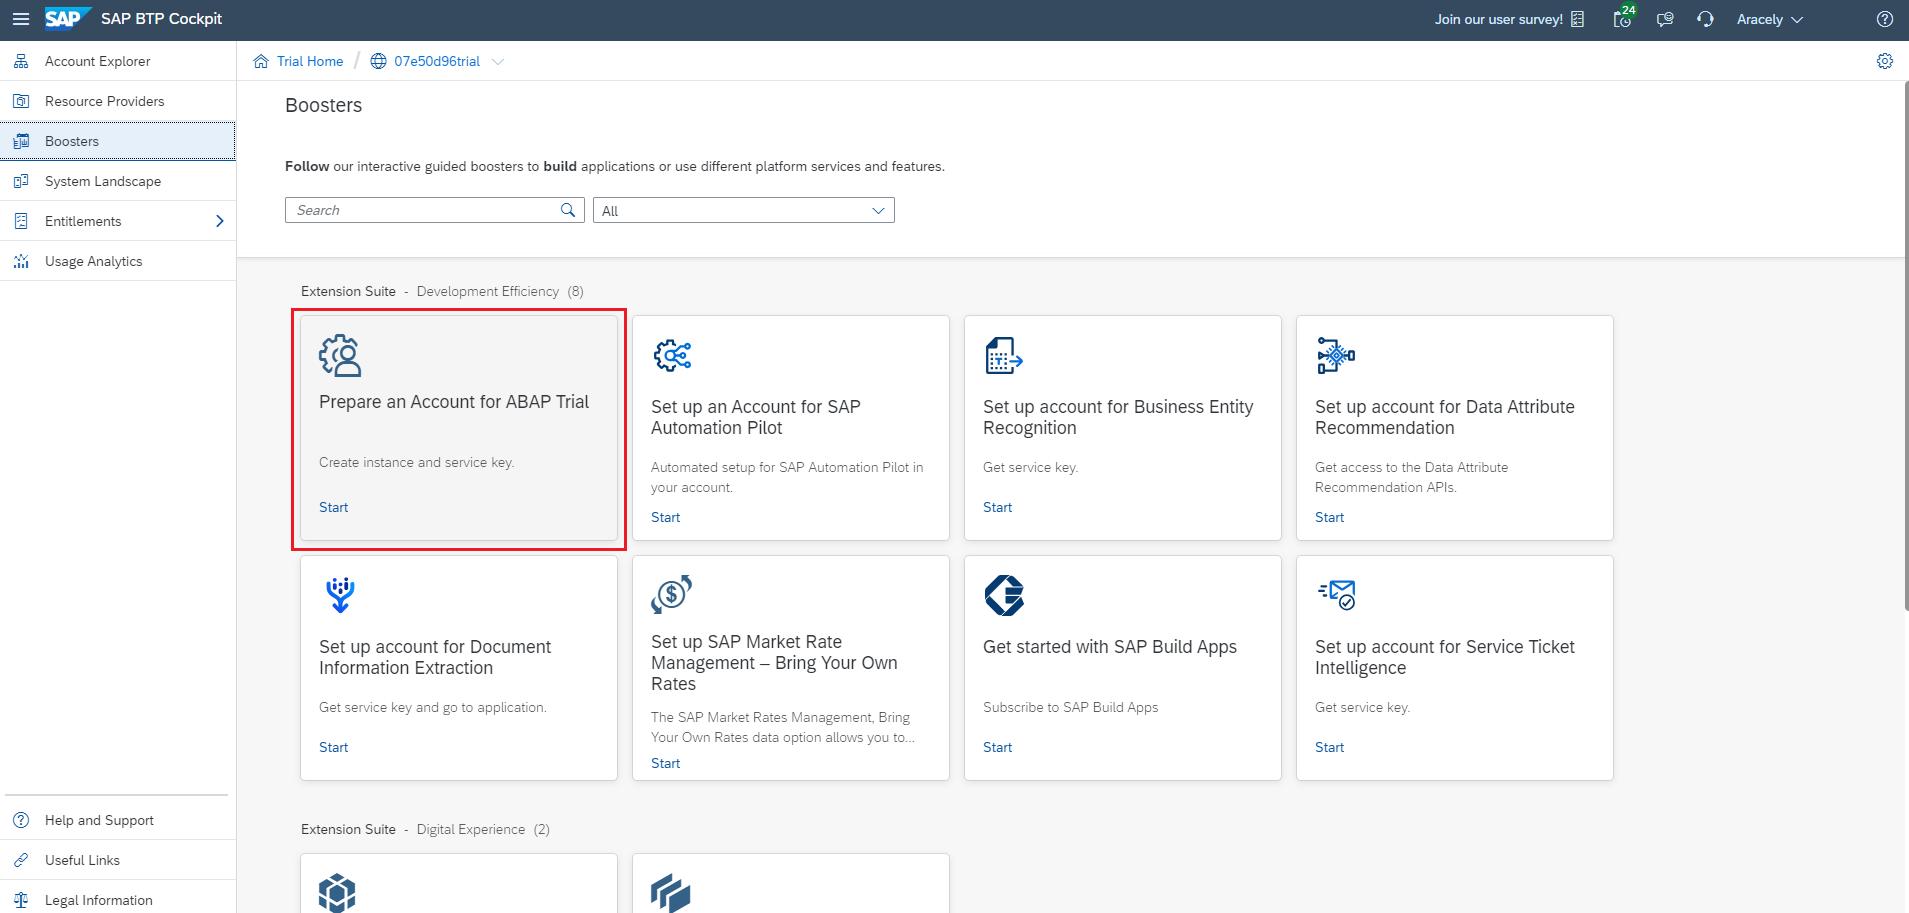
Task: Open the support headset icon
Action: pos(1705,19)
